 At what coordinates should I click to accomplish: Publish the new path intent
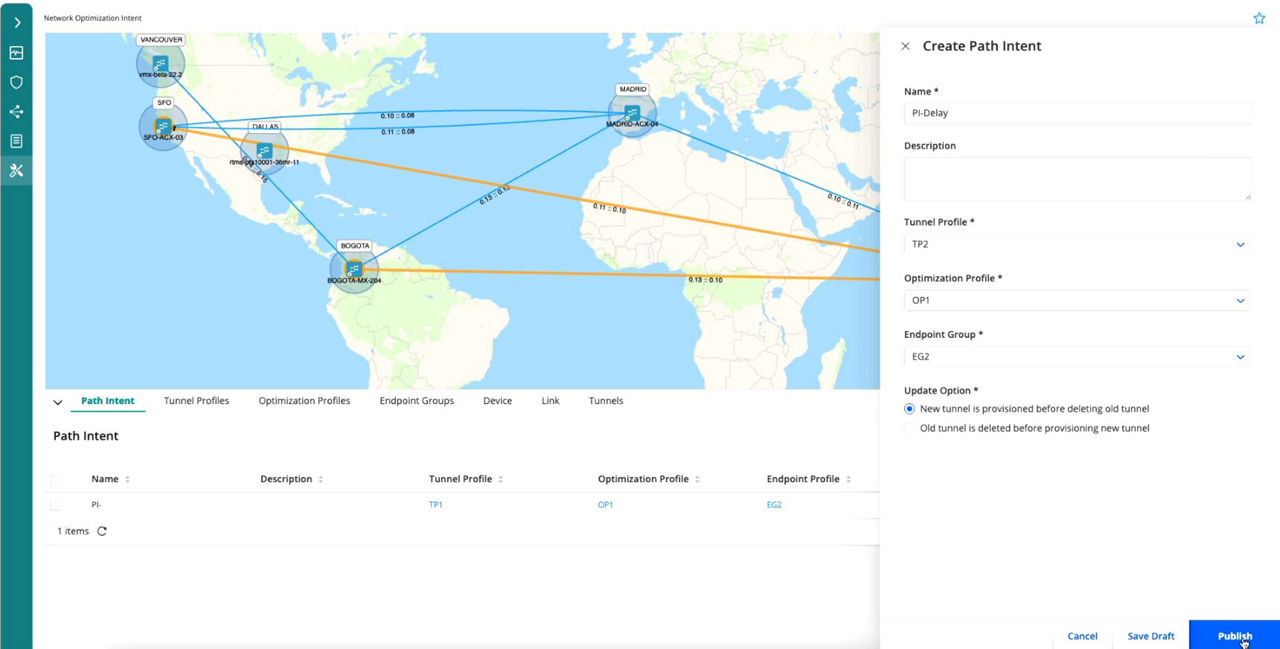click(1235, 636)
